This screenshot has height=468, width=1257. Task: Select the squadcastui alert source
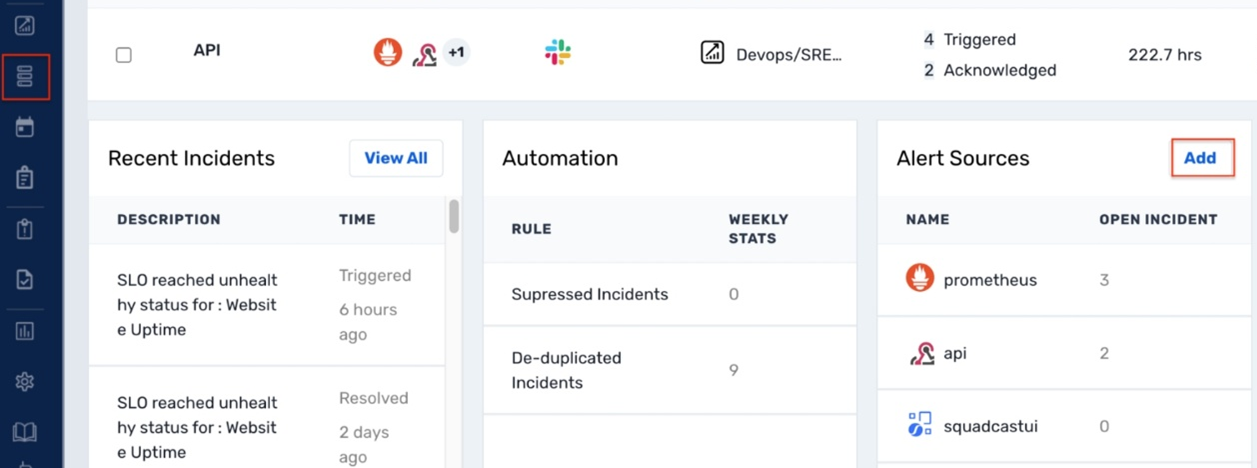[990, 426]
